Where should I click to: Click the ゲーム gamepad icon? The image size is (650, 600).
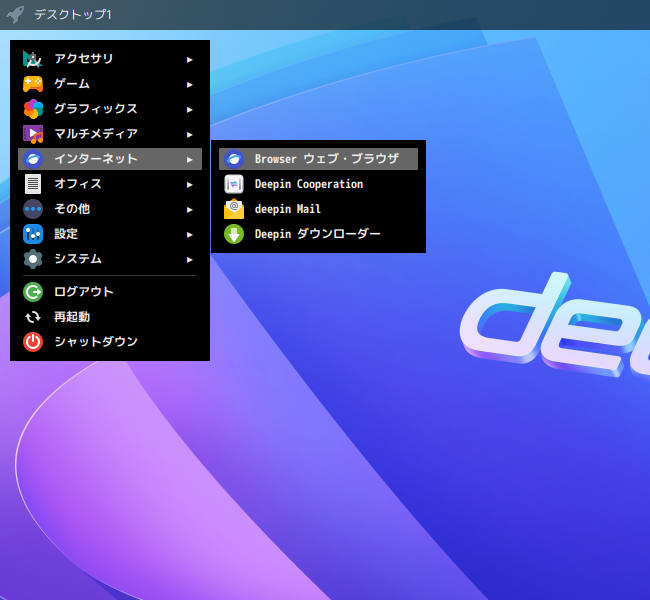point(33,84)
